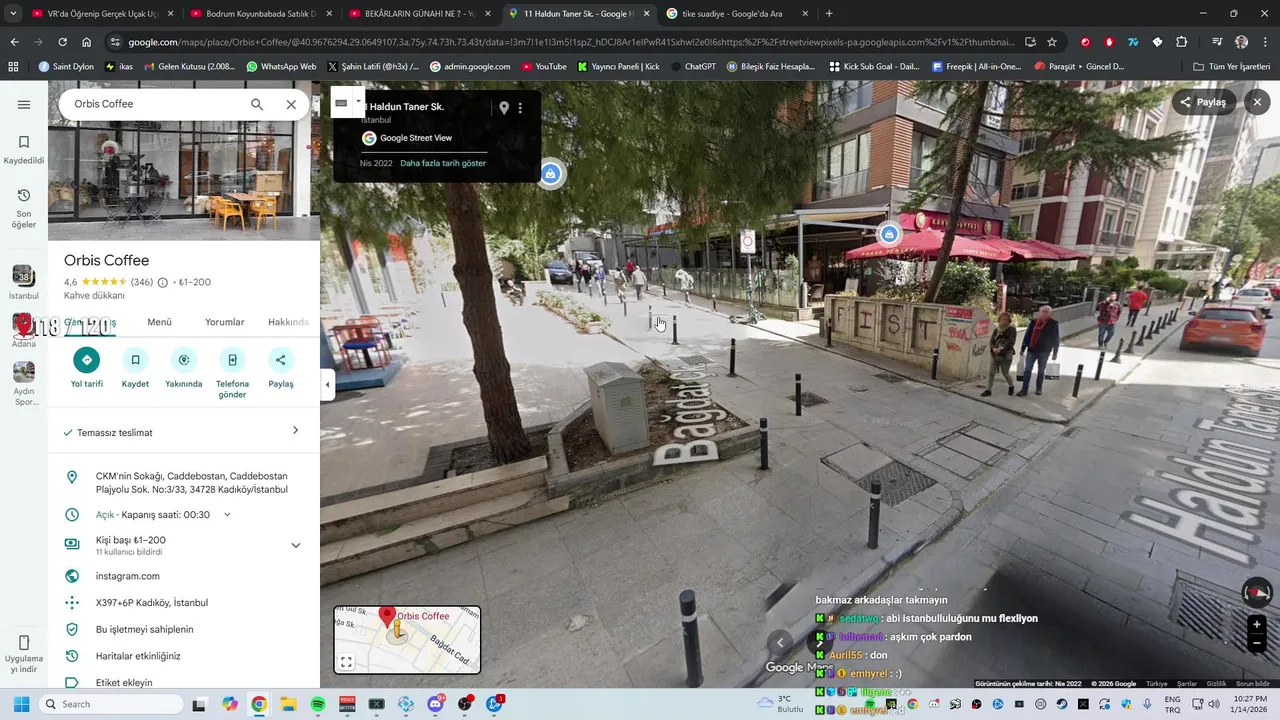
Task: Click the Street View compass control
Action: click(x=1257, y=593)
